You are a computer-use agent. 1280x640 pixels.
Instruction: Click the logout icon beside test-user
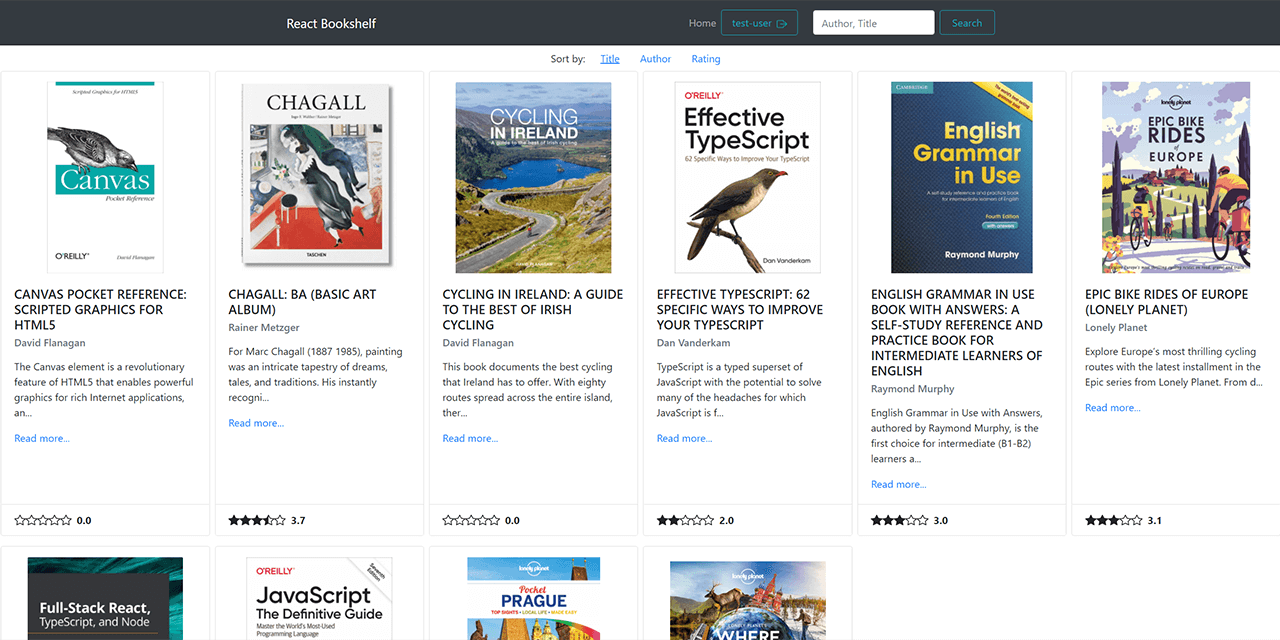point(783,22)
